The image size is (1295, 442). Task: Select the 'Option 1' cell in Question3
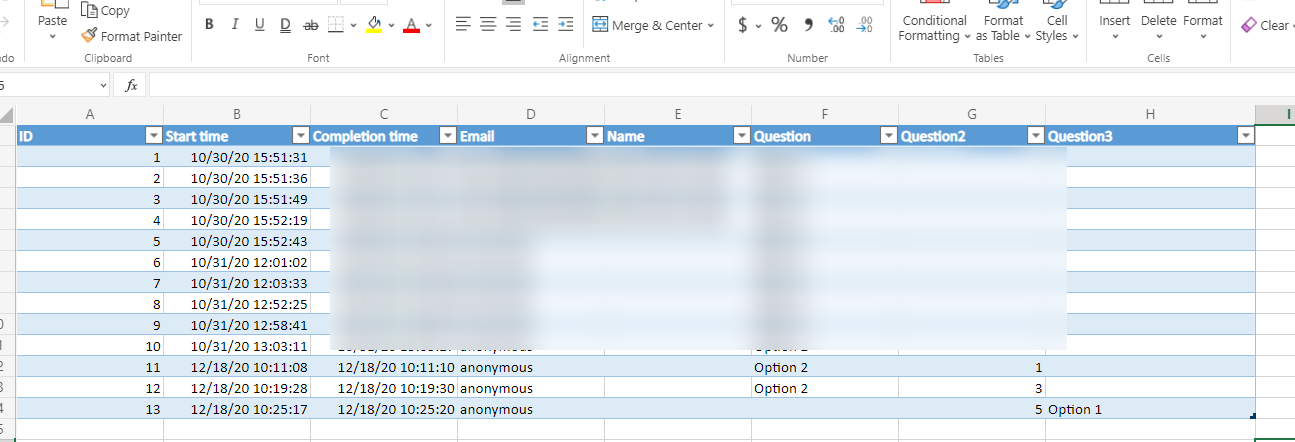coord(1150,409)
